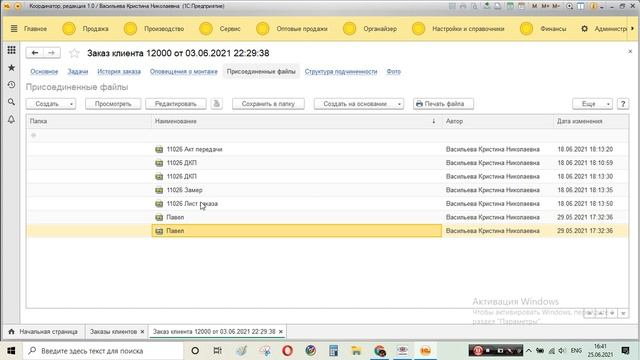
Task: Select the 11026 Лист заказа file row
Action: pyautogui.click(x=327, y=204)
